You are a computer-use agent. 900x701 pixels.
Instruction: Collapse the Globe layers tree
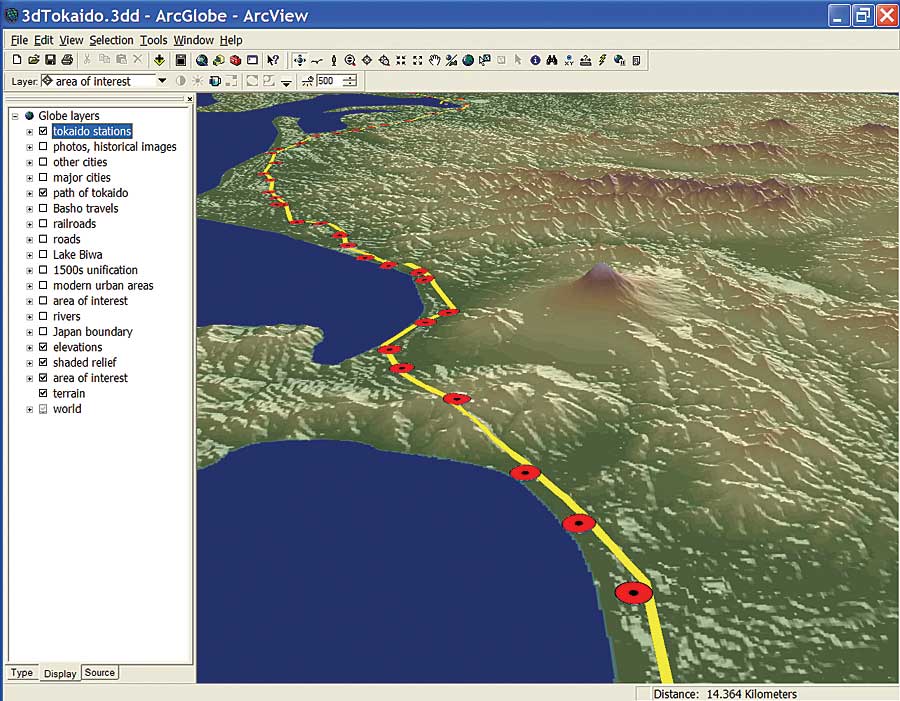(x=15, y=116)
